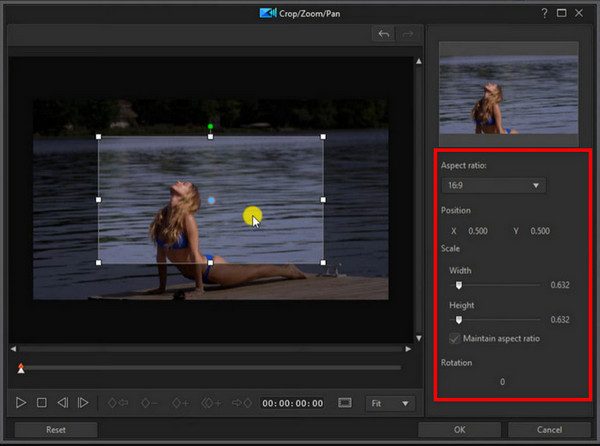Stop playback with the square button
Image resolution: width=600 pixels, height=446 pixels.
tap(42, 403)
